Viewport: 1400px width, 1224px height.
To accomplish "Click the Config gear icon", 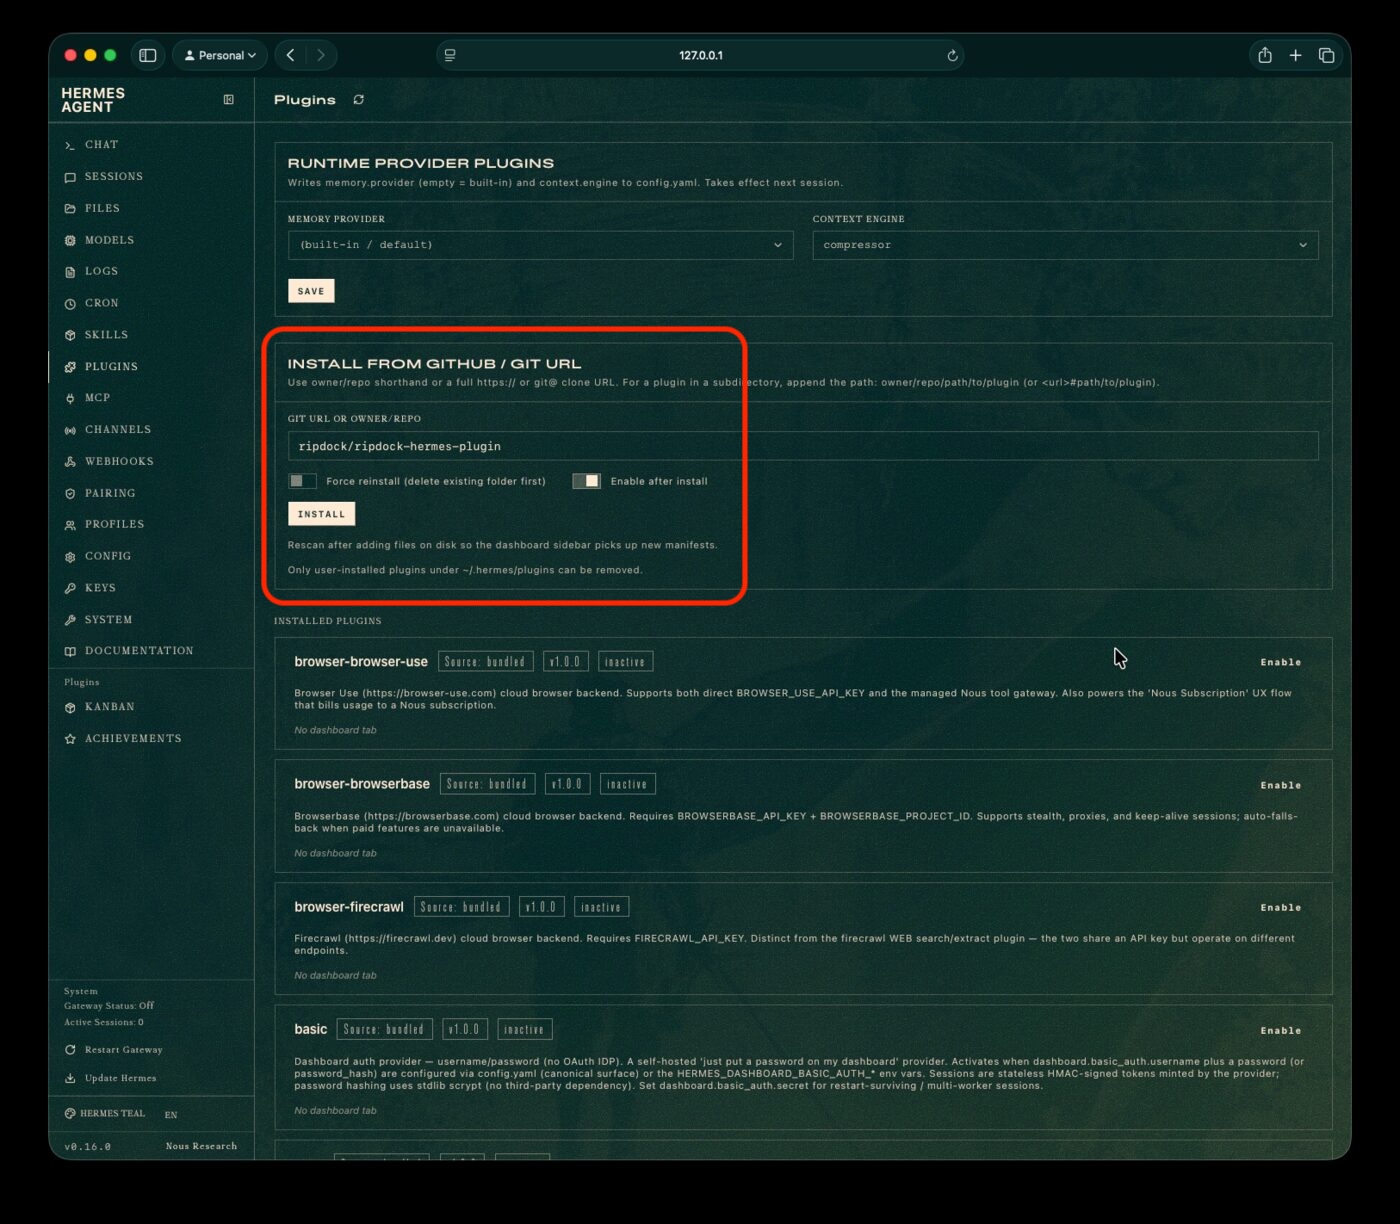I will coord(70,557).
